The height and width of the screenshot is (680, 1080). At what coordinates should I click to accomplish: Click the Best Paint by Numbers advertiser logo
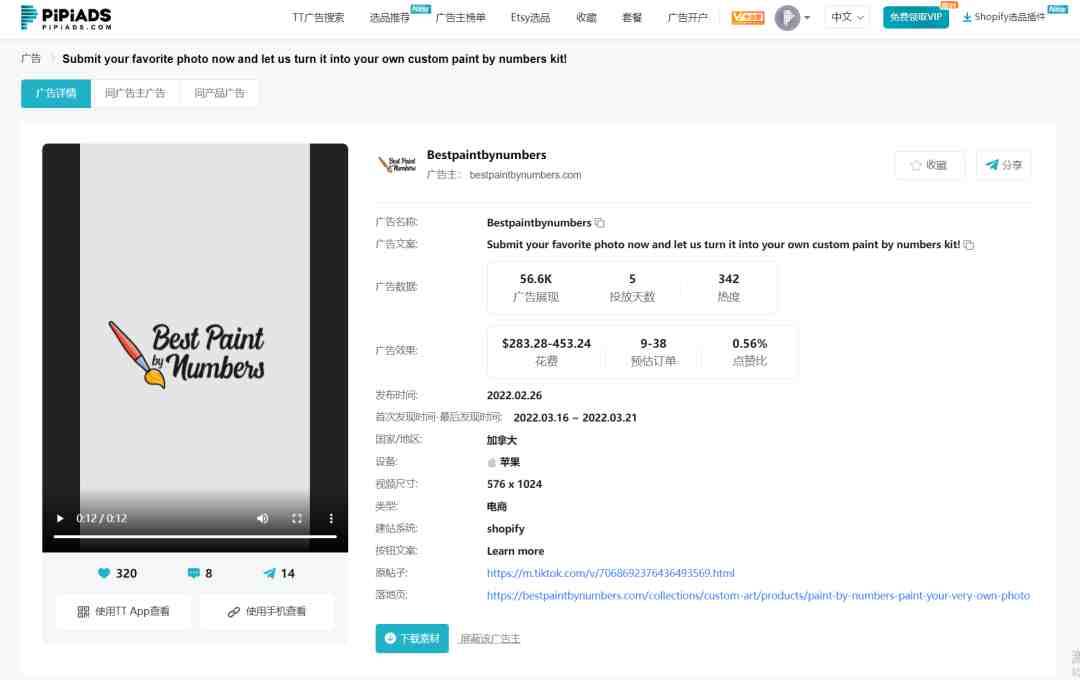(397, 165)
